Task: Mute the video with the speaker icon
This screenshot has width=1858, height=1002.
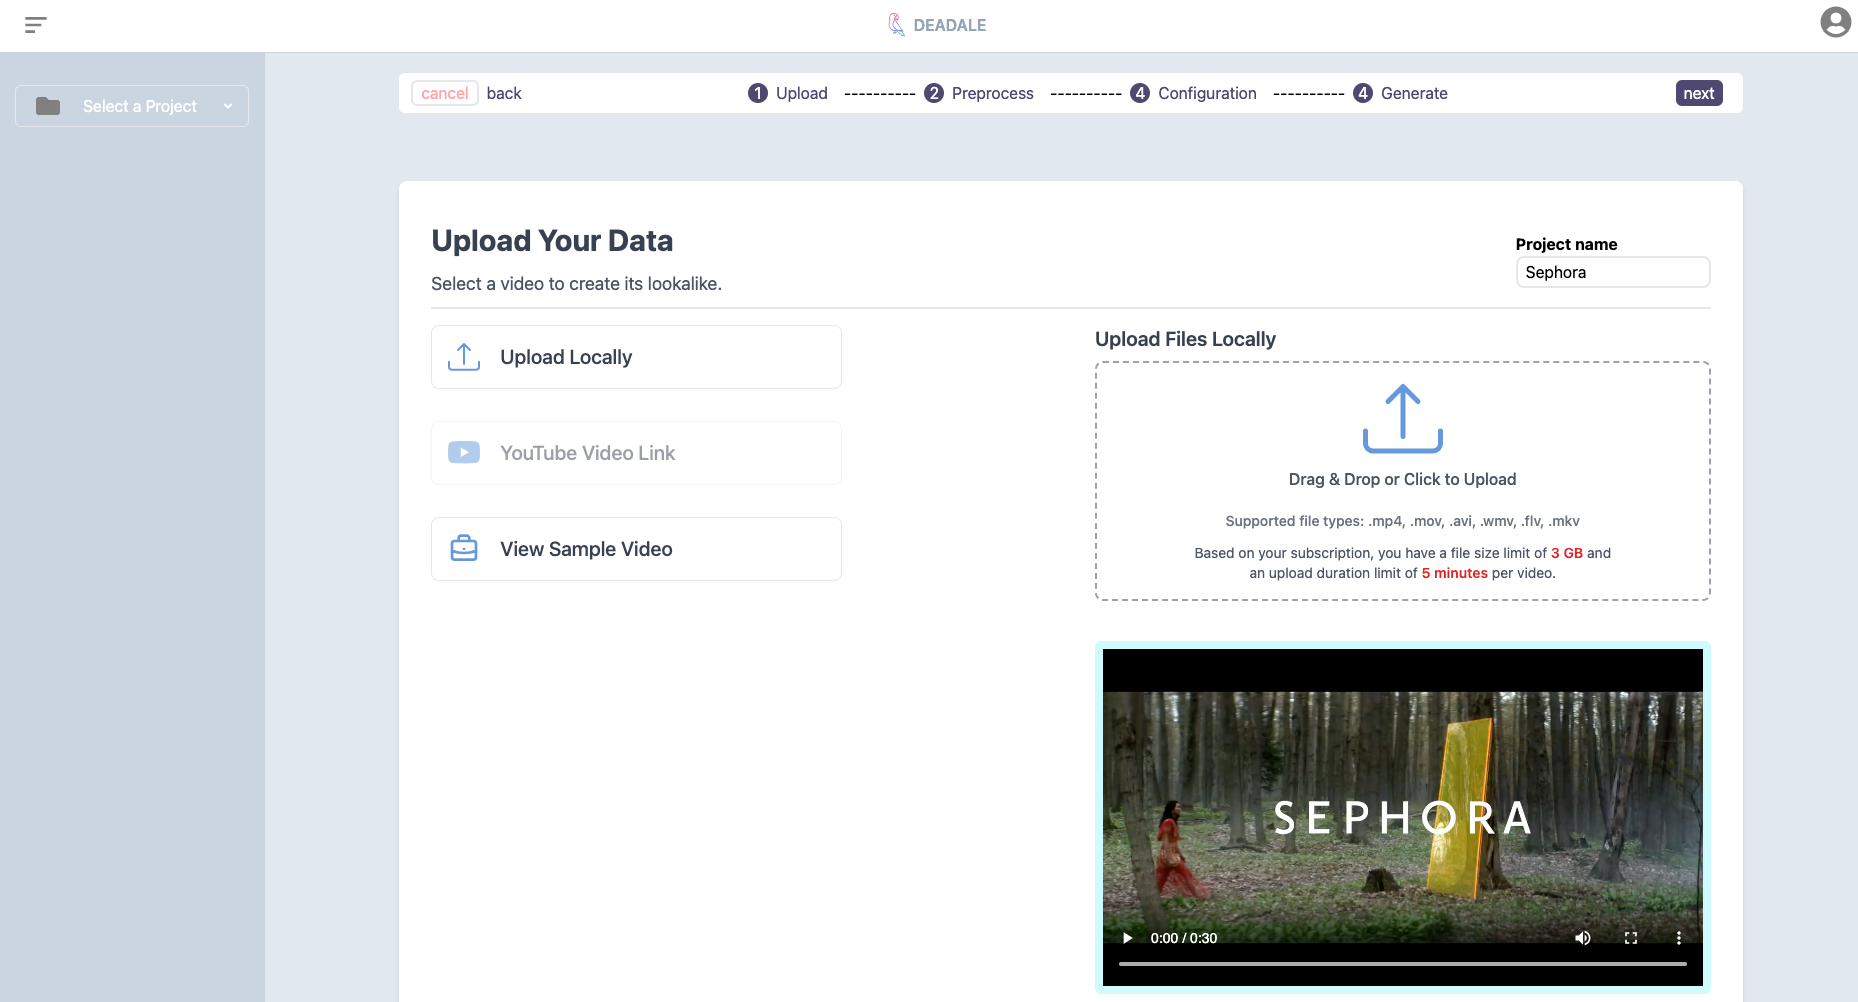Action: coord(1583,938)
